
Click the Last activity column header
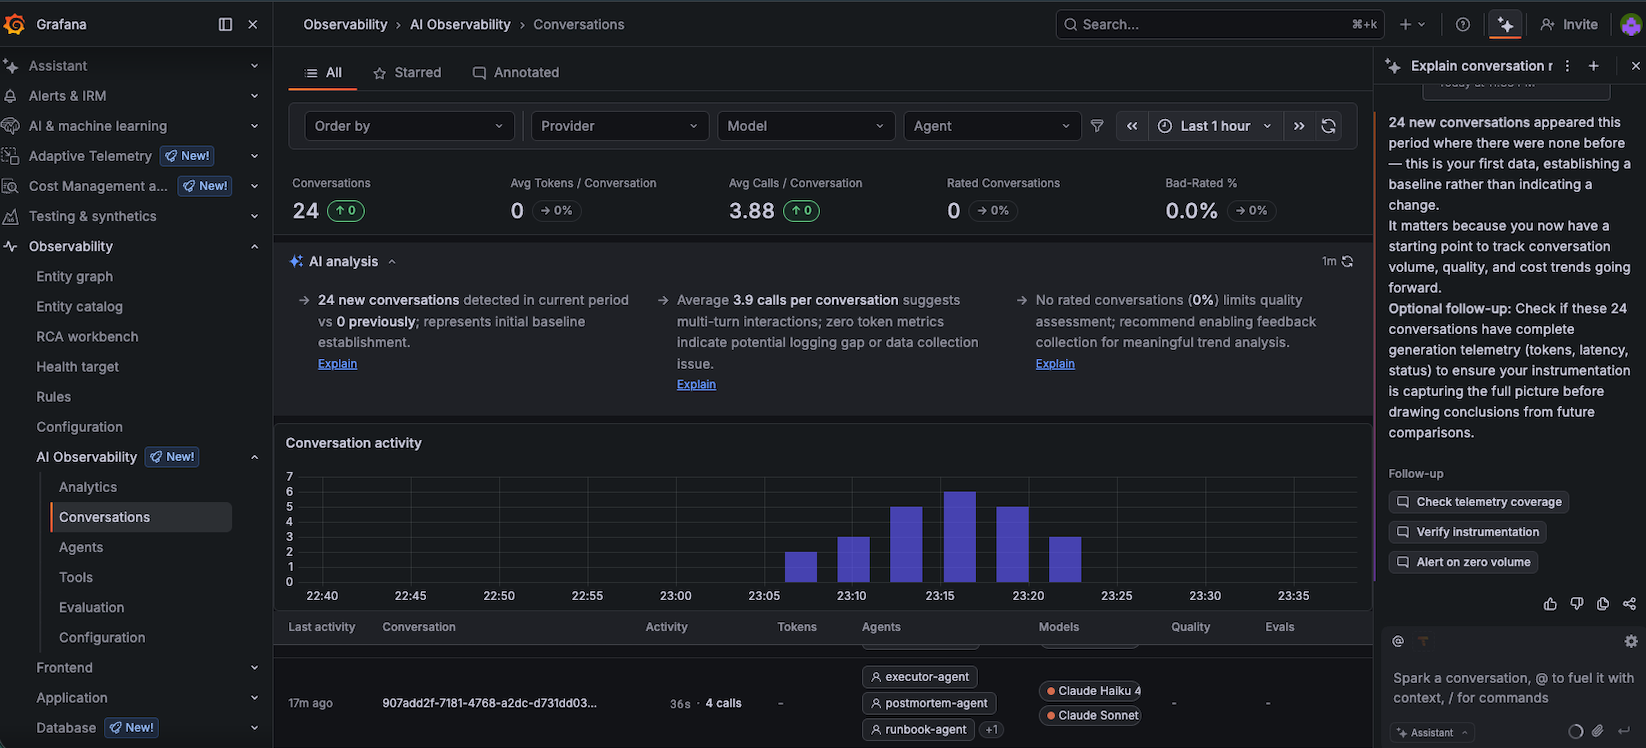pyautogui.click(x=322, y=627)
